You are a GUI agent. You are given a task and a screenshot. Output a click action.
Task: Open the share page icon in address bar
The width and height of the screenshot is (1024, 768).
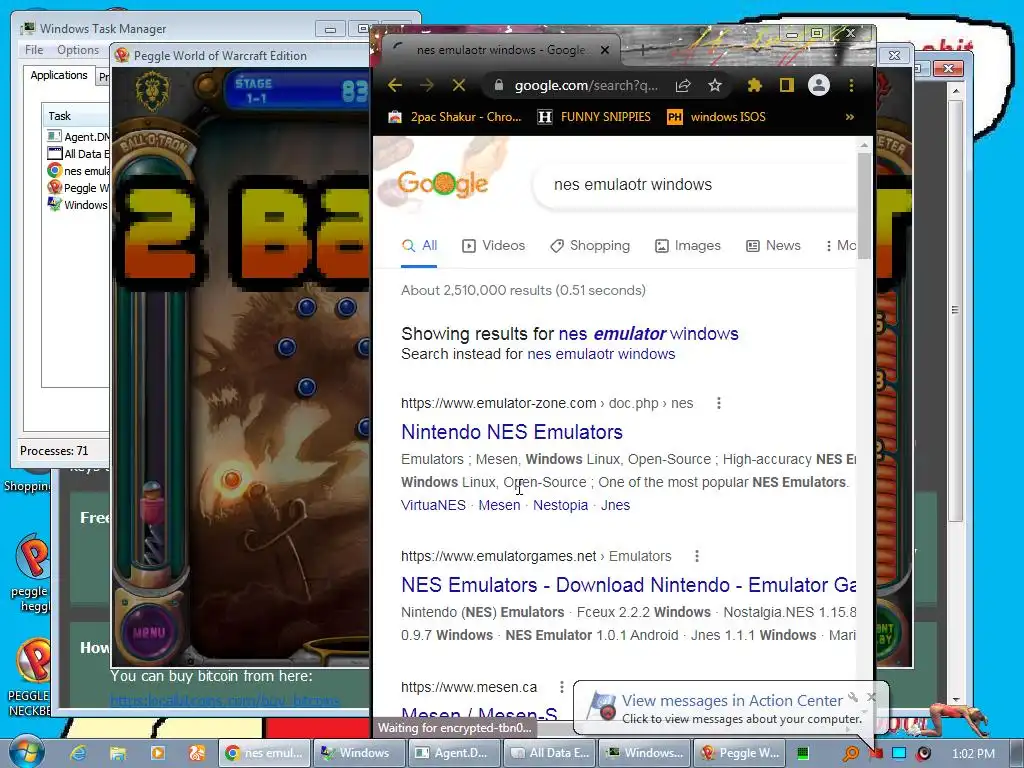coord(683,85)
